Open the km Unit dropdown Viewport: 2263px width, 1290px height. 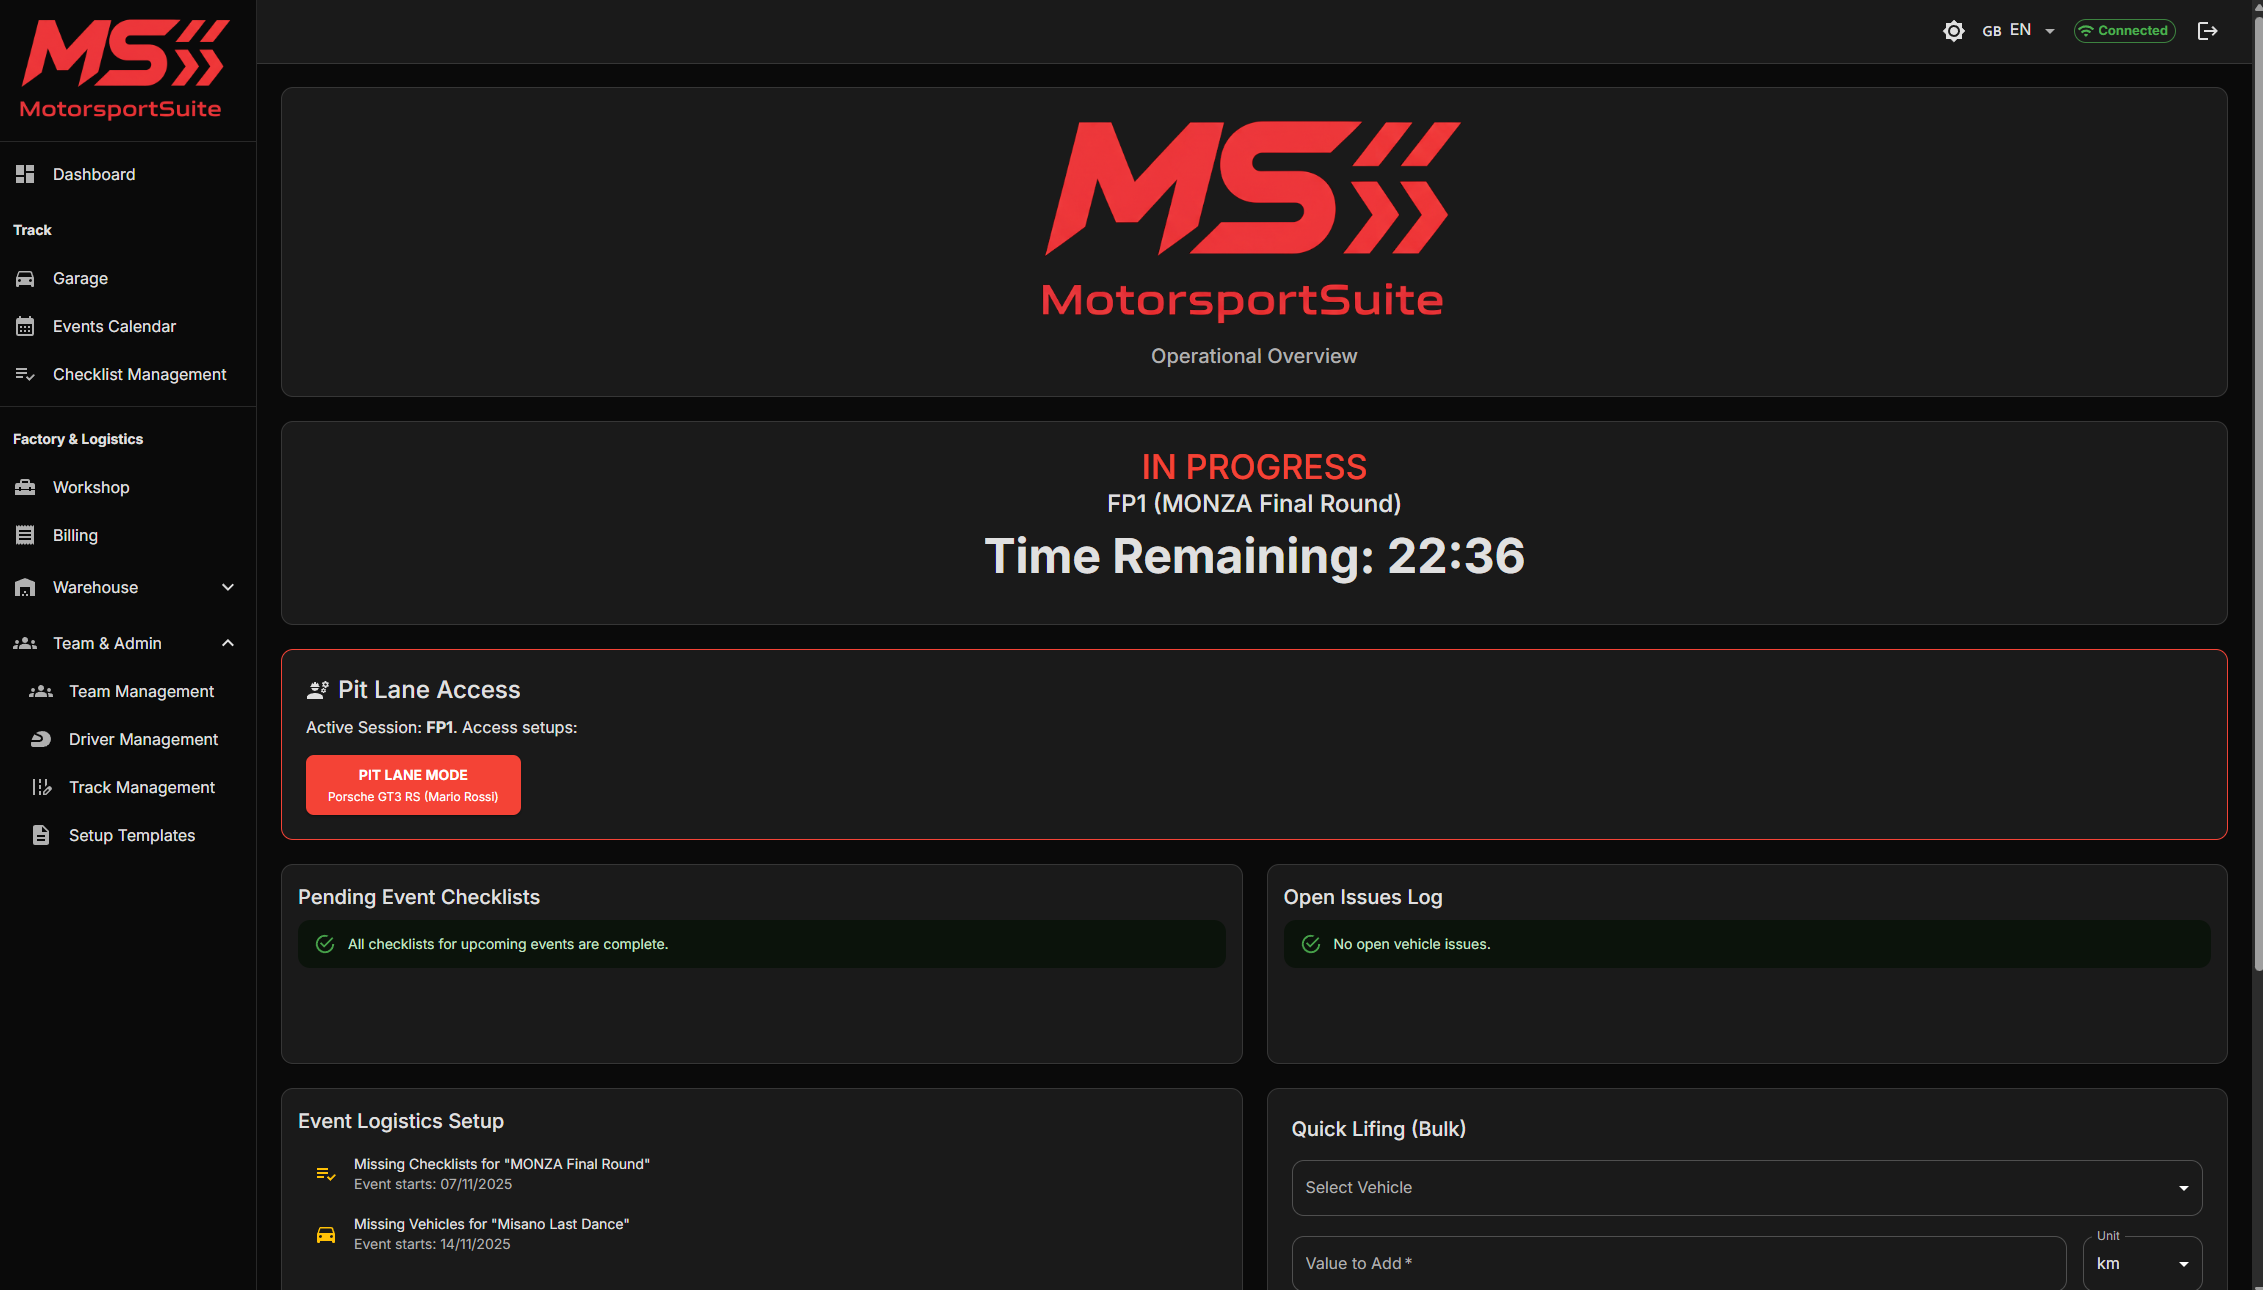pyautogui.click(x=2141, y=1264)
